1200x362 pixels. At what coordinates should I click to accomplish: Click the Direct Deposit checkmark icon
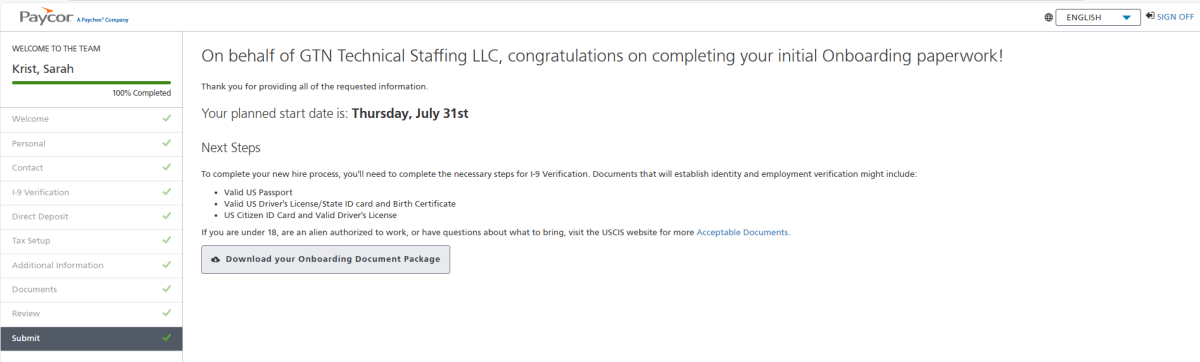(x=166, y=216)
